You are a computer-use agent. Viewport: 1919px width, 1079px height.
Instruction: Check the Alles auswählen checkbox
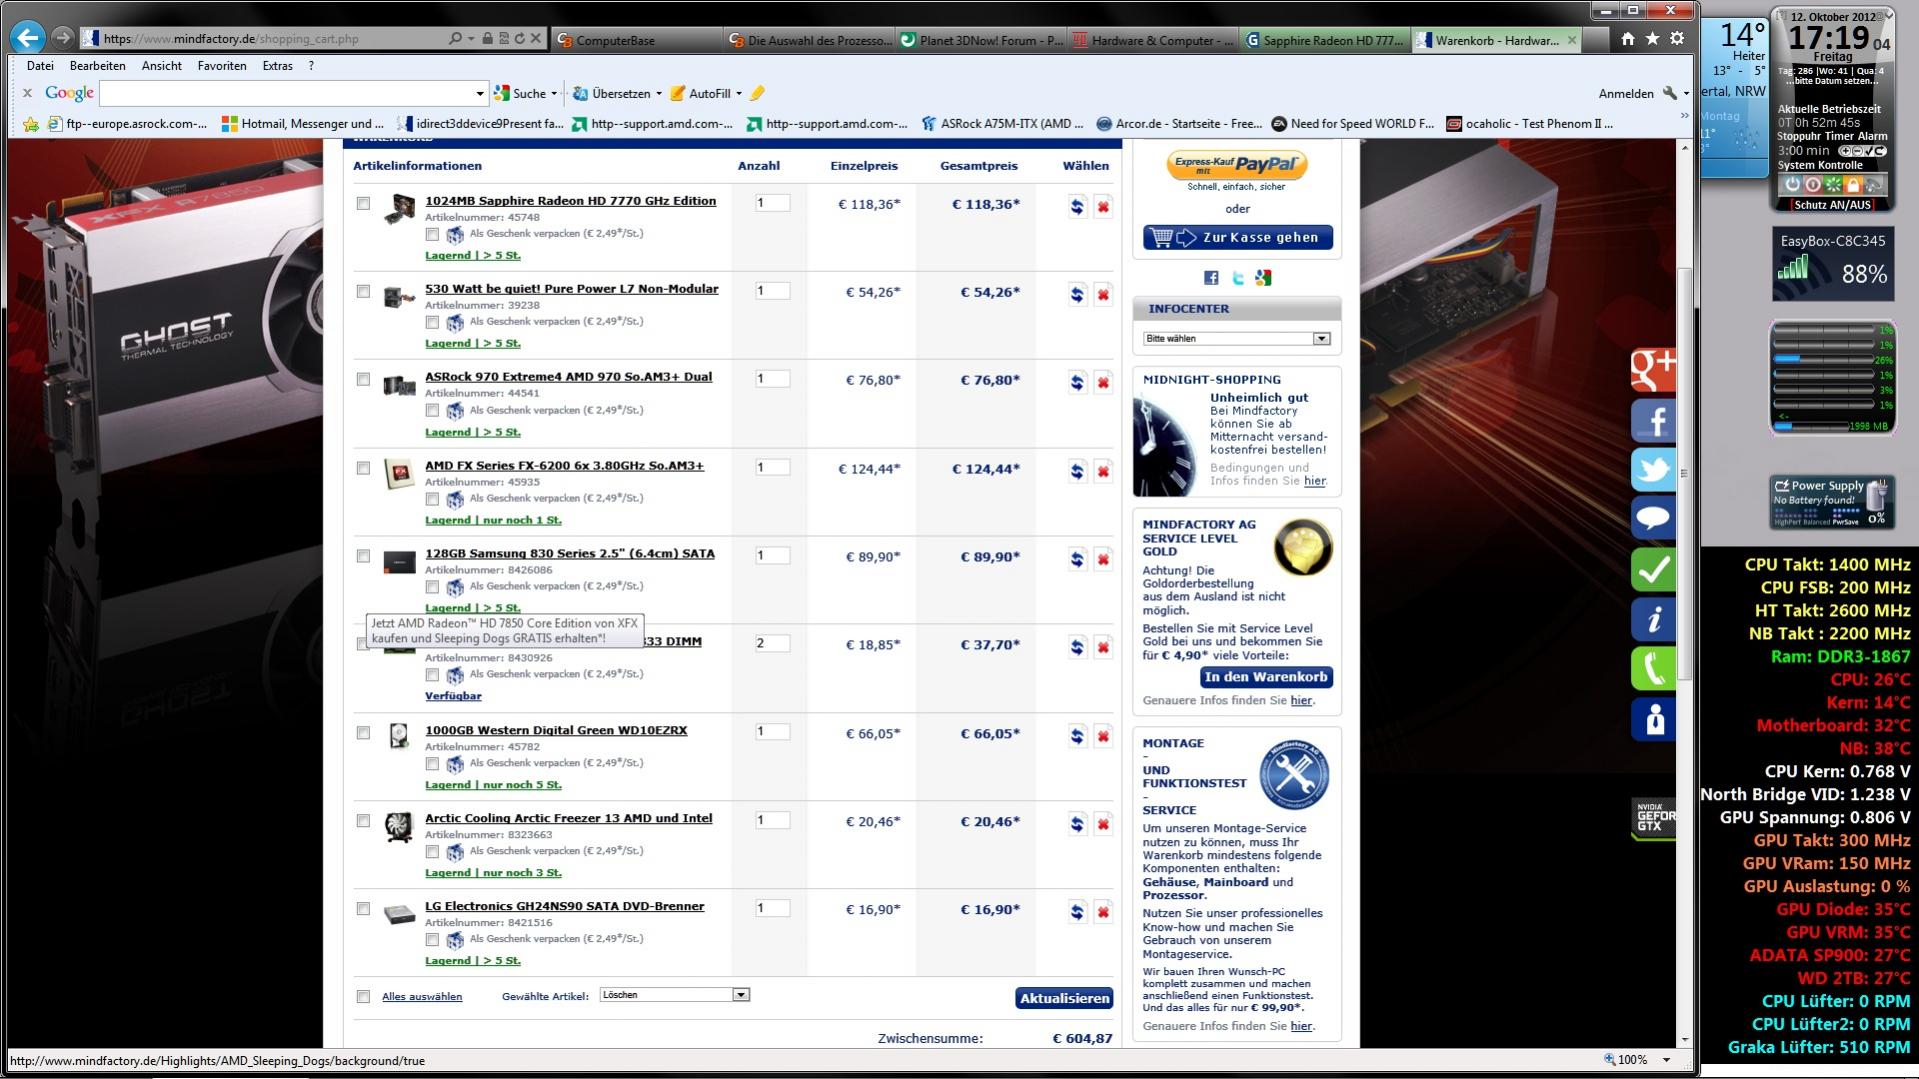363,997
